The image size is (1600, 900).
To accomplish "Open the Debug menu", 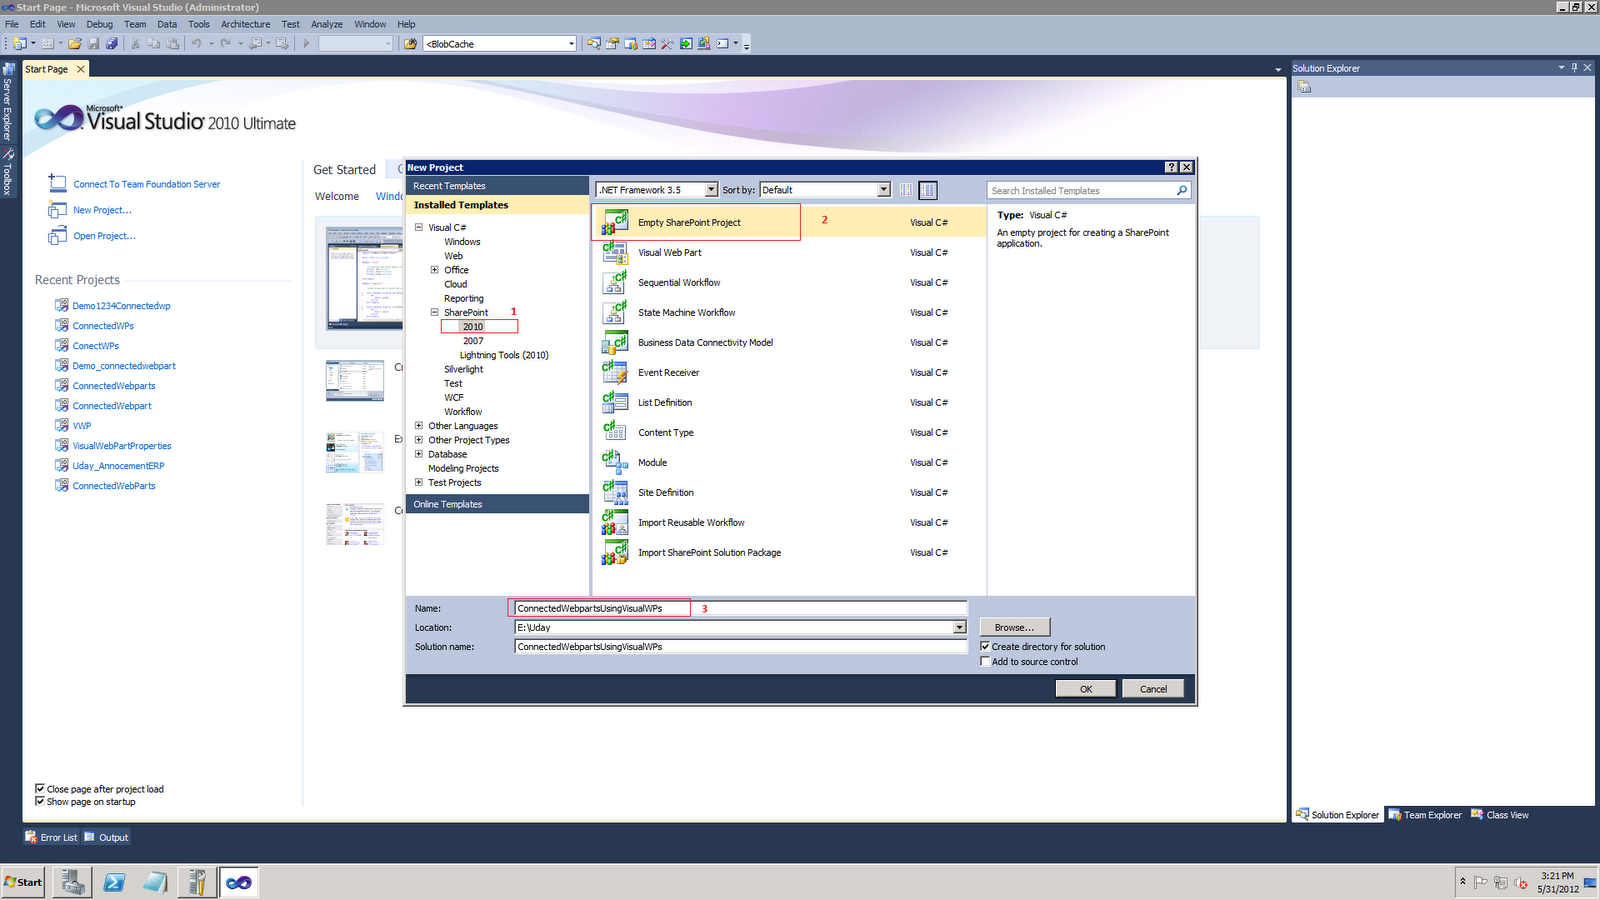I will (x=99, y=24).
